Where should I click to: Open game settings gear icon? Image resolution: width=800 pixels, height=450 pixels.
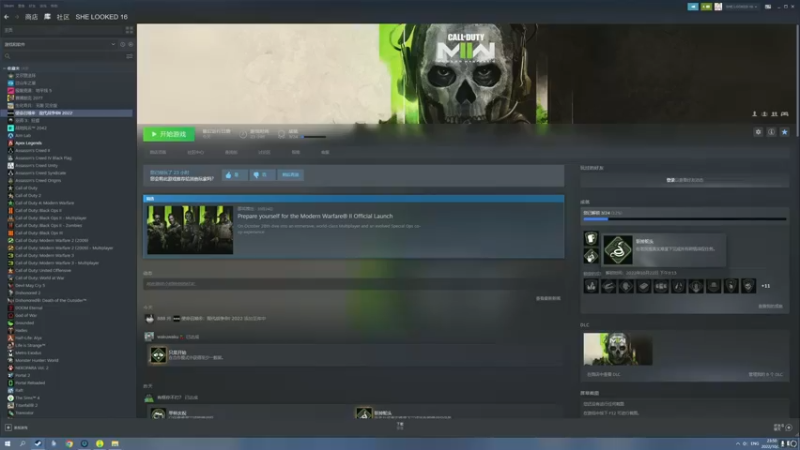(758, 132)
